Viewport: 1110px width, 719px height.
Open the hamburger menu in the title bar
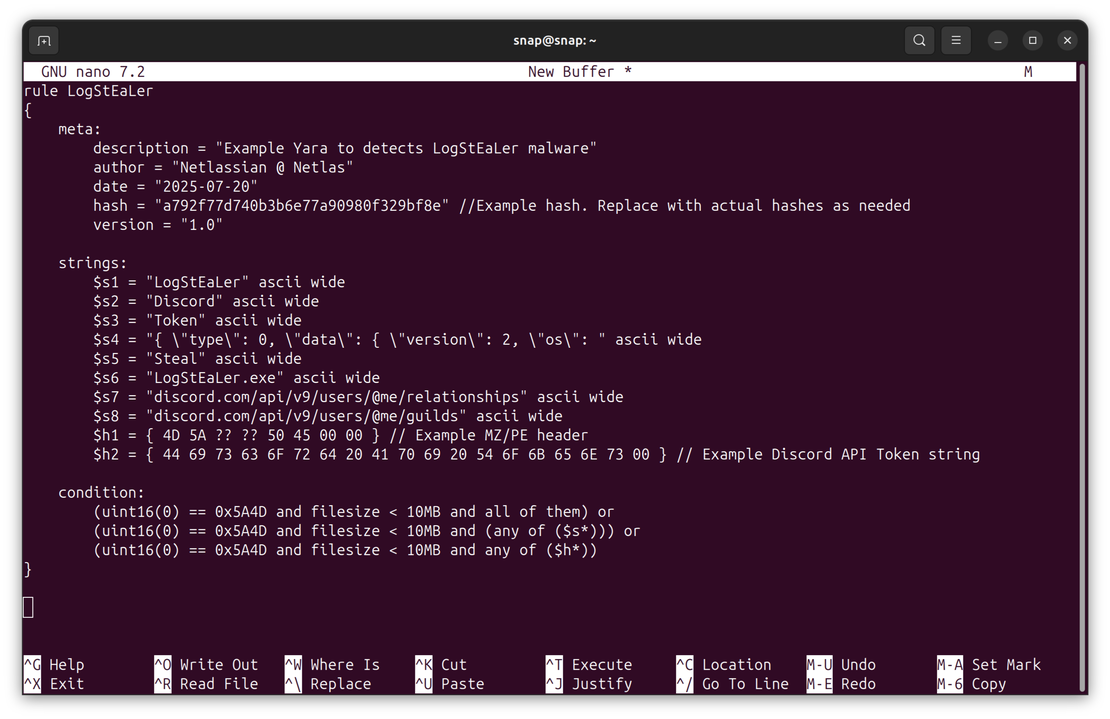coord(956,40)
